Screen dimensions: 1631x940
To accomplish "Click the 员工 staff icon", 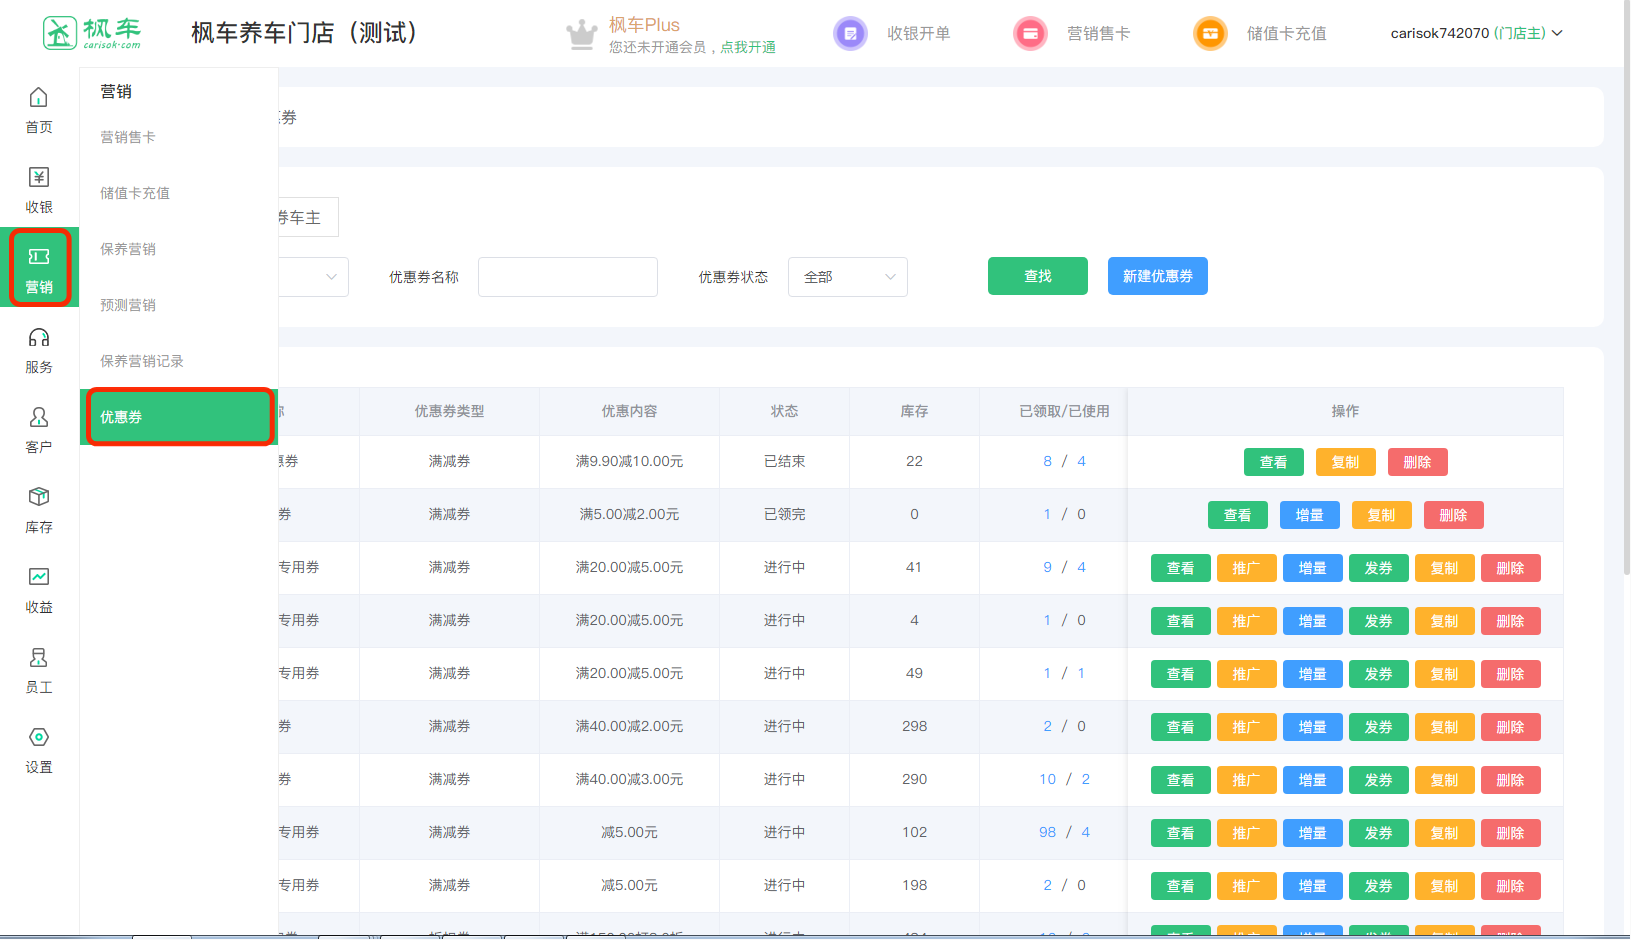I will [39, 658].
